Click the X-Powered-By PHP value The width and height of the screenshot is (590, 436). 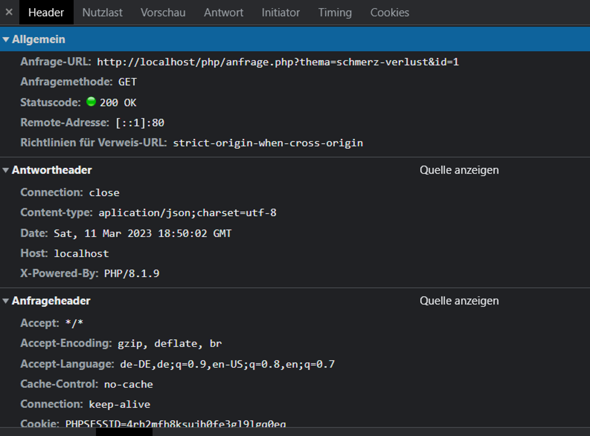(132, 273)
